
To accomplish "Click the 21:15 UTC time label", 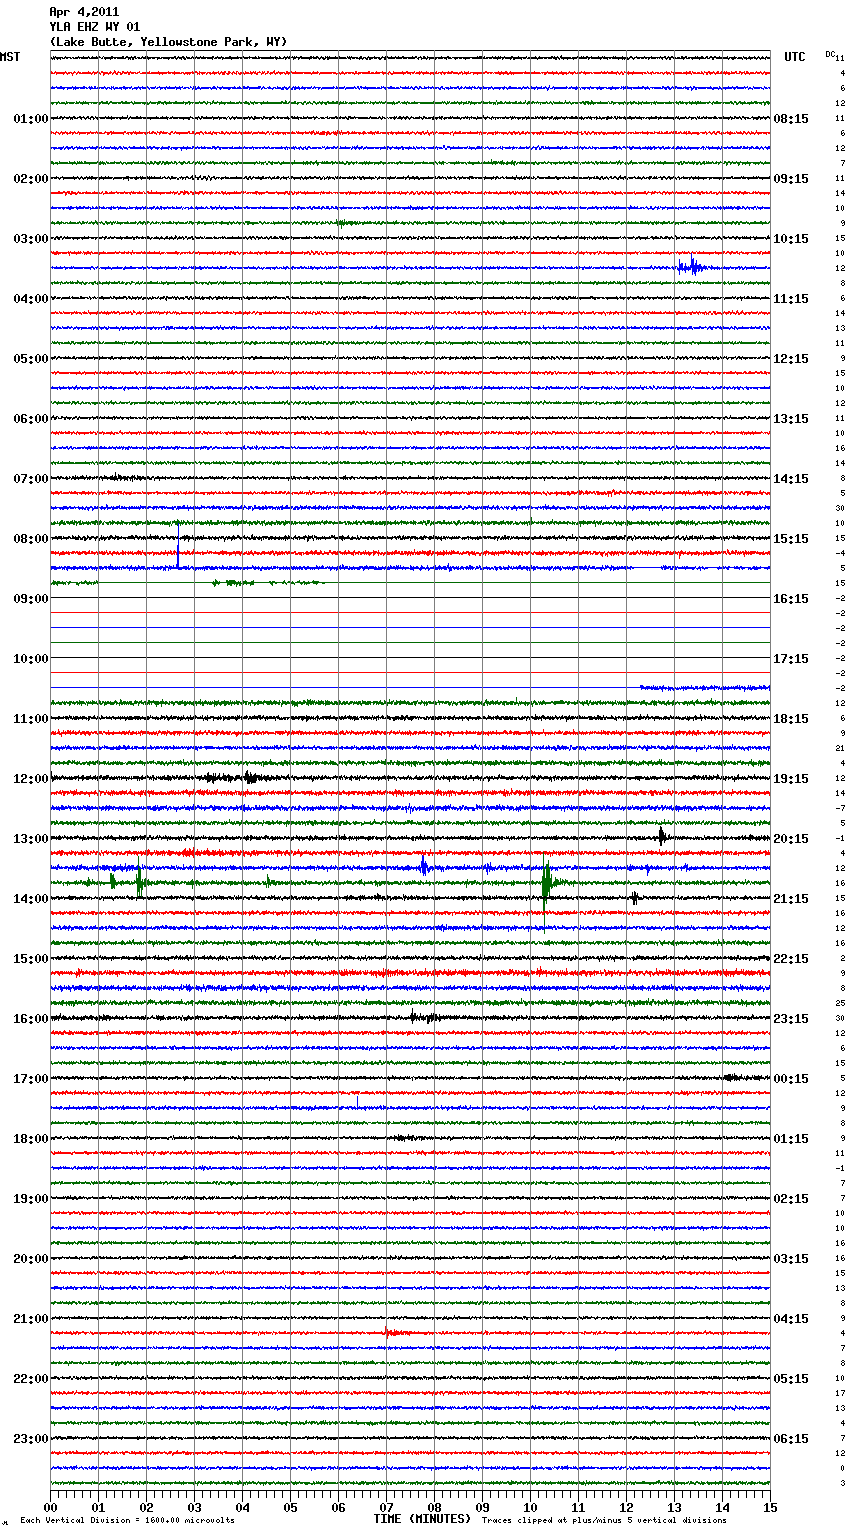I will [x=791, y=899].
